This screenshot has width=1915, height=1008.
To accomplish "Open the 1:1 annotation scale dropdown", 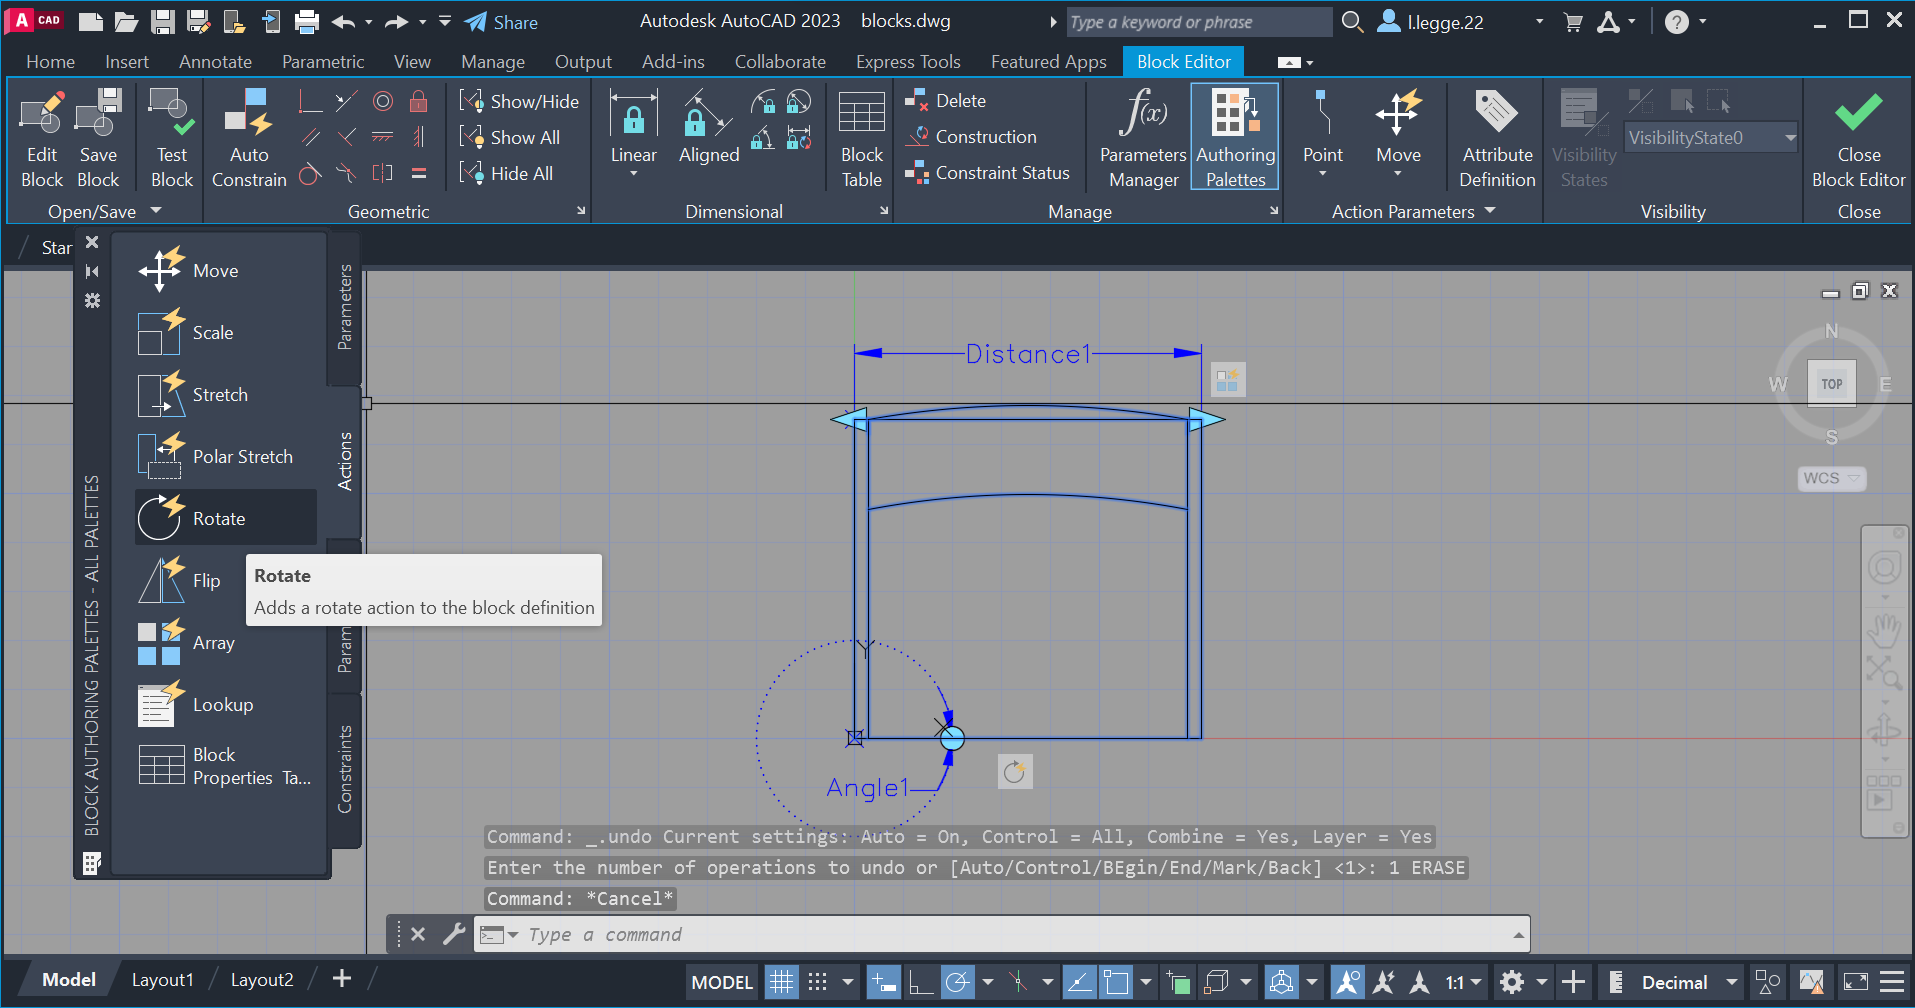I will point(1463,982).
